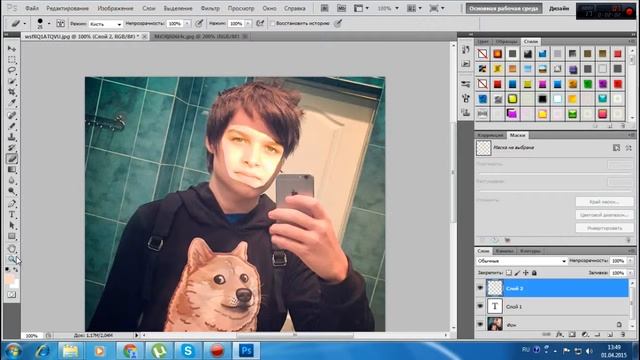
Task: Create a new layer in Layers panel
Action: tap(610, 335)
